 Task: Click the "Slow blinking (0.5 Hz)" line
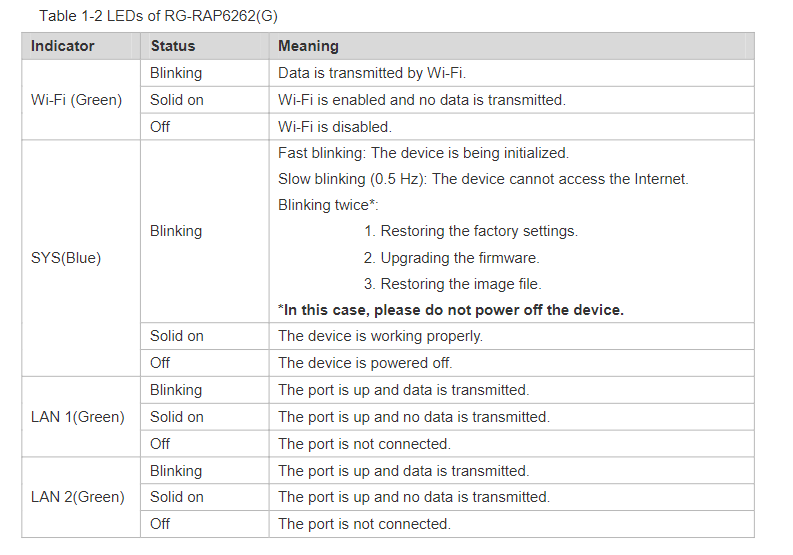tap(483, 179)
